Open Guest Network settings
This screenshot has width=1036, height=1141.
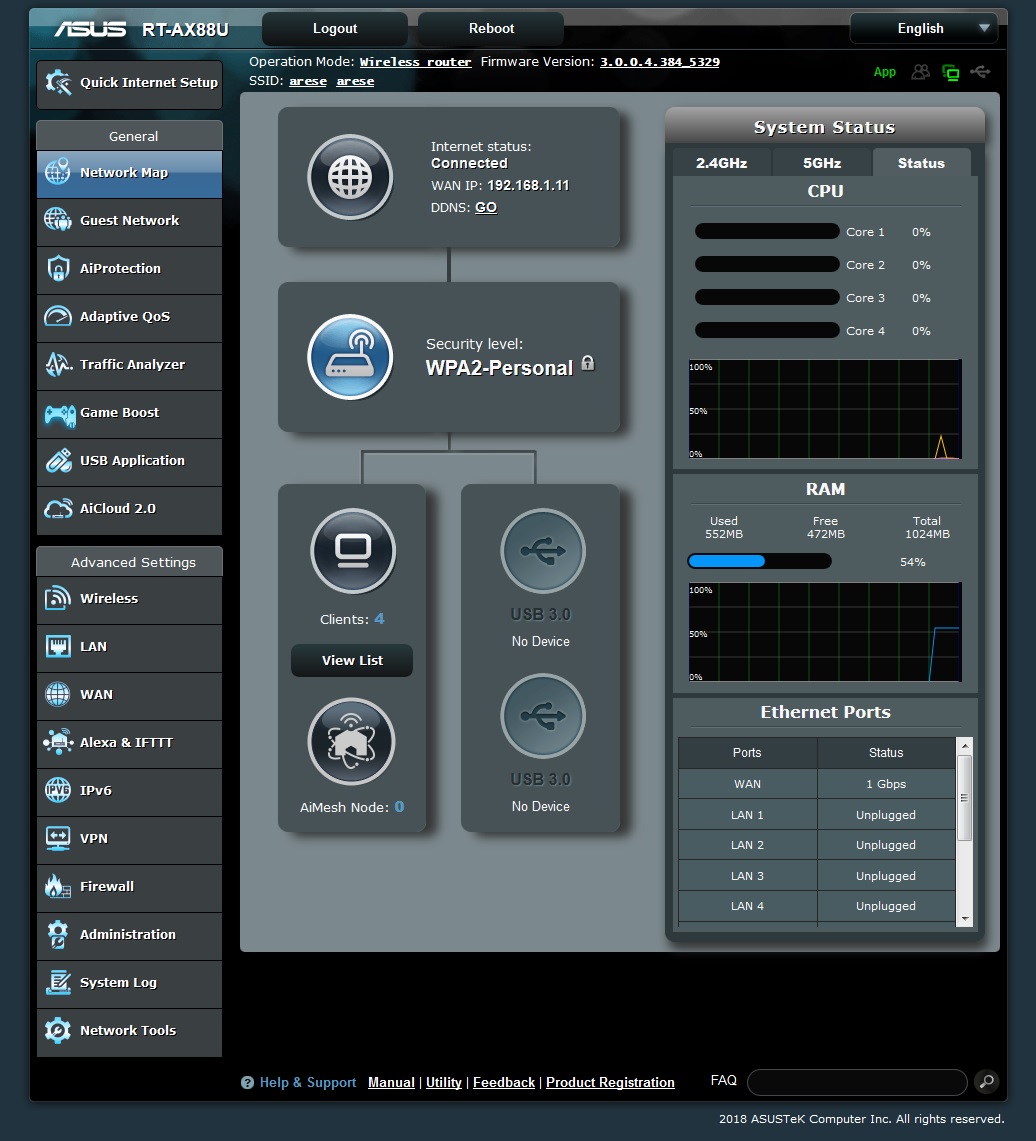click(x=130, y=221)
